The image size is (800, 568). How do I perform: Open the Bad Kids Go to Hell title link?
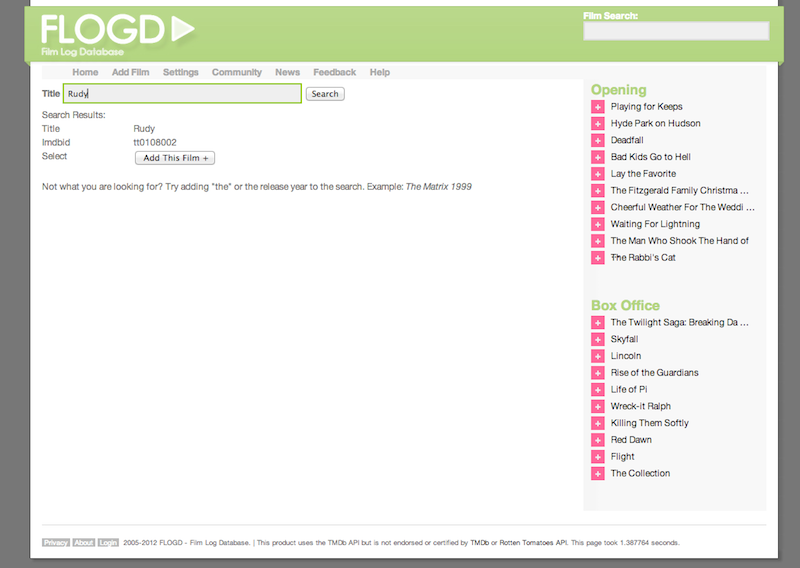(651, 157)
